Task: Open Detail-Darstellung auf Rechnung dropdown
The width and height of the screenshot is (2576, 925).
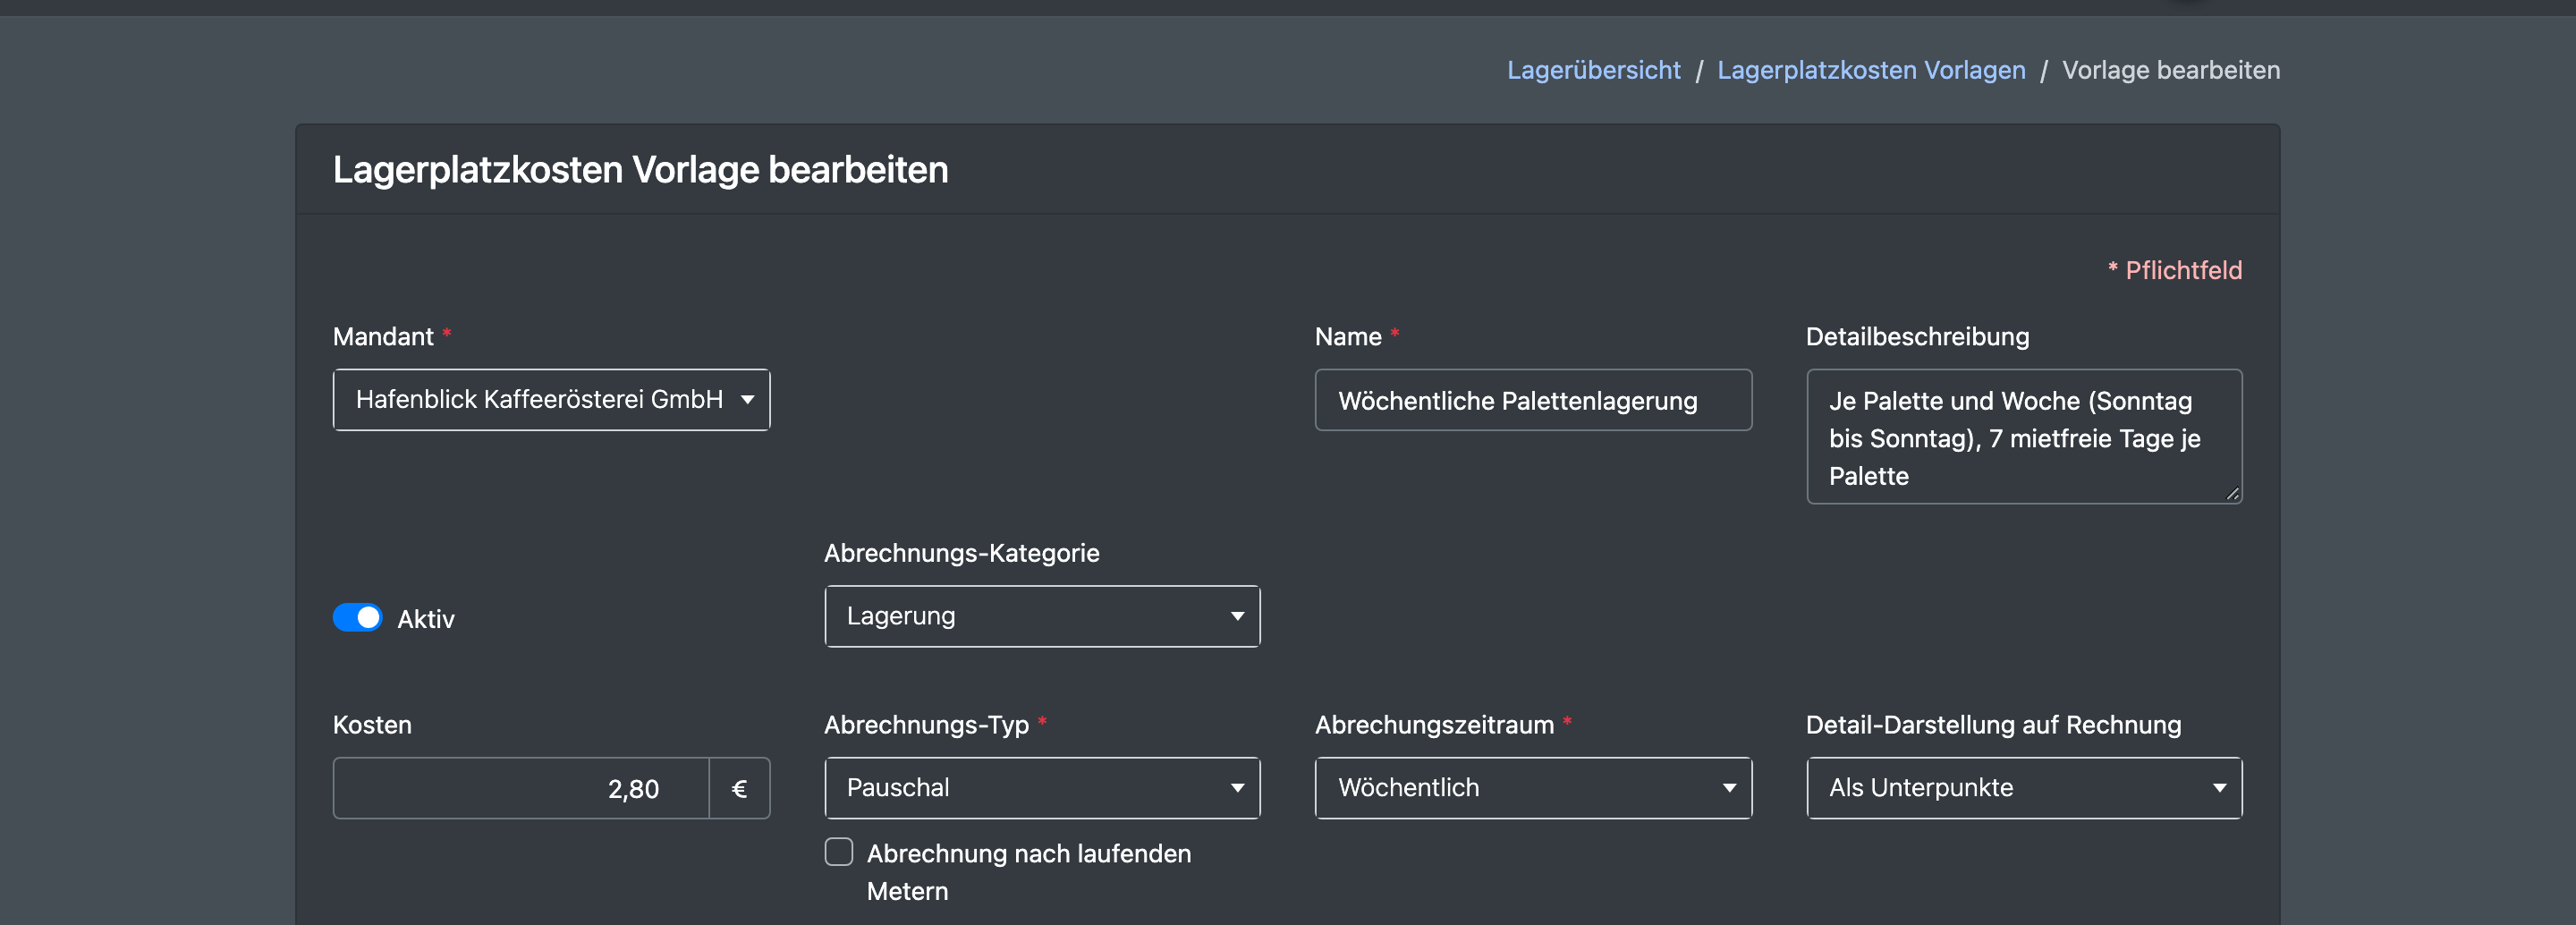Action: [2024, 788]
